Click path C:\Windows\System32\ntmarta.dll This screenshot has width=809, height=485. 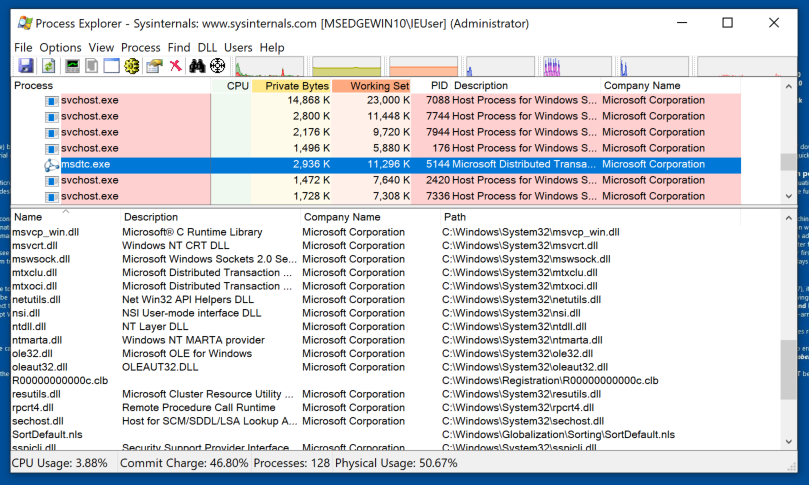tap(522, 341)
